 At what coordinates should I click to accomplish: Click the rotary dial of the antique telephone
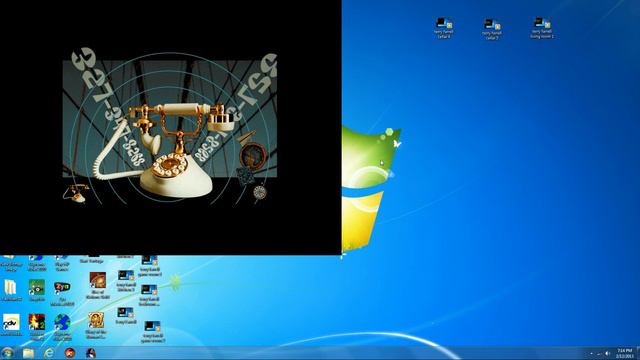(171, 165)
